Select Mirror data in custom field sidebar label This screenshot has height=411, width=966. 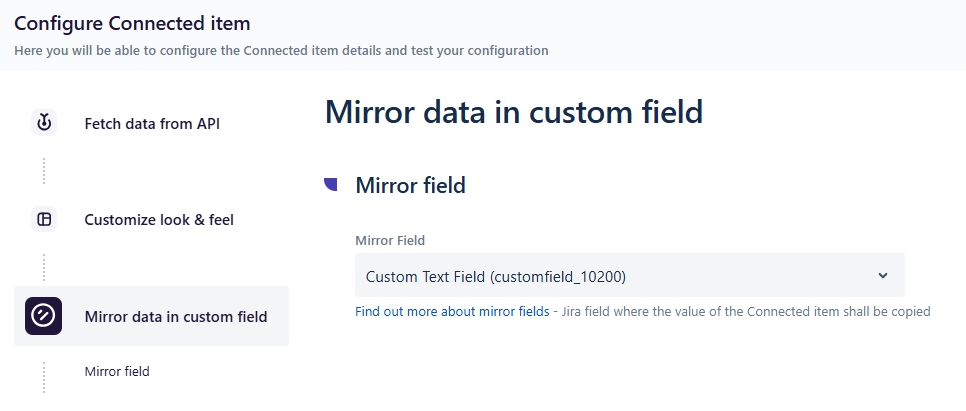(x=176, y=317)
